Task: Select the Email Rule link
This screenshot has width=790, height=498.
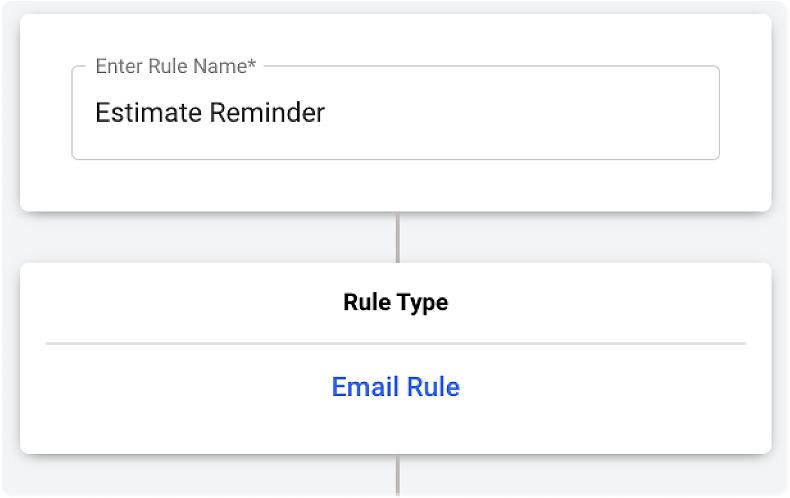Action: pos(396,387)
